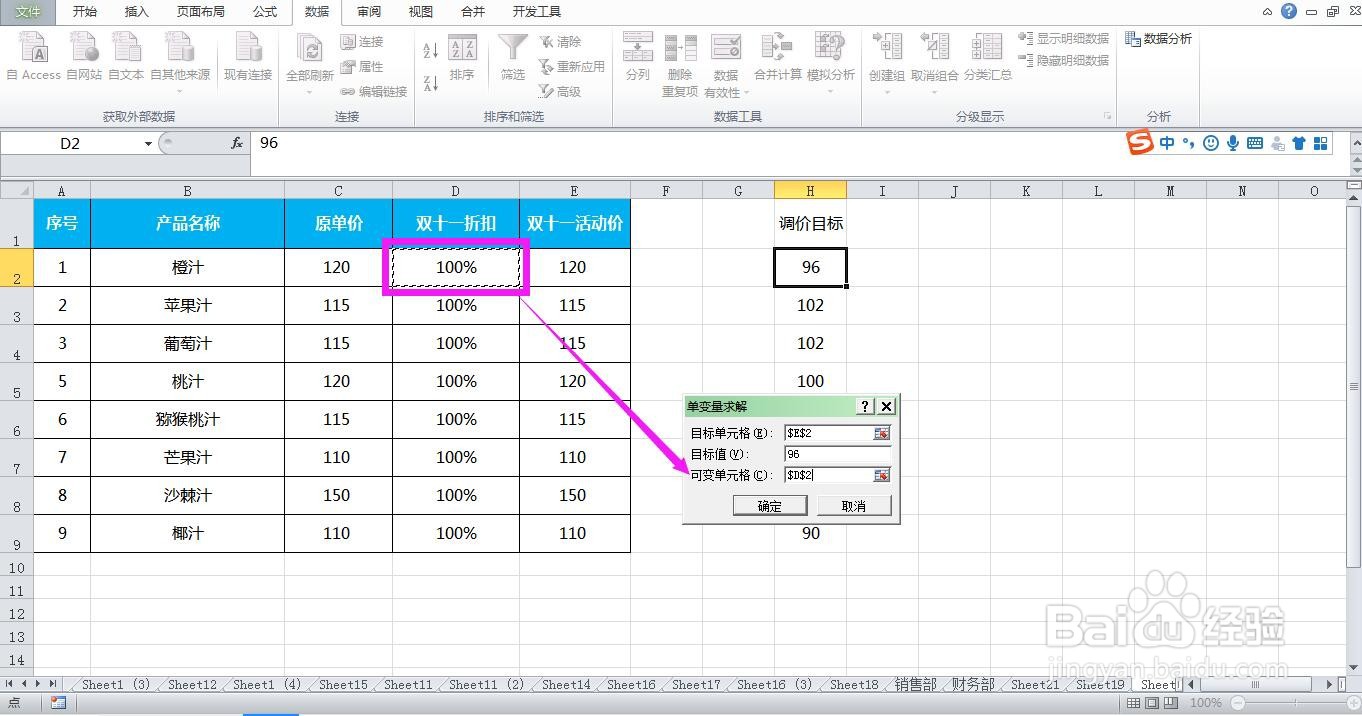Enable 筛选 (Filter) from the ribbon
This screenshot has width=1362, height=716.
[x=511, y=55]
